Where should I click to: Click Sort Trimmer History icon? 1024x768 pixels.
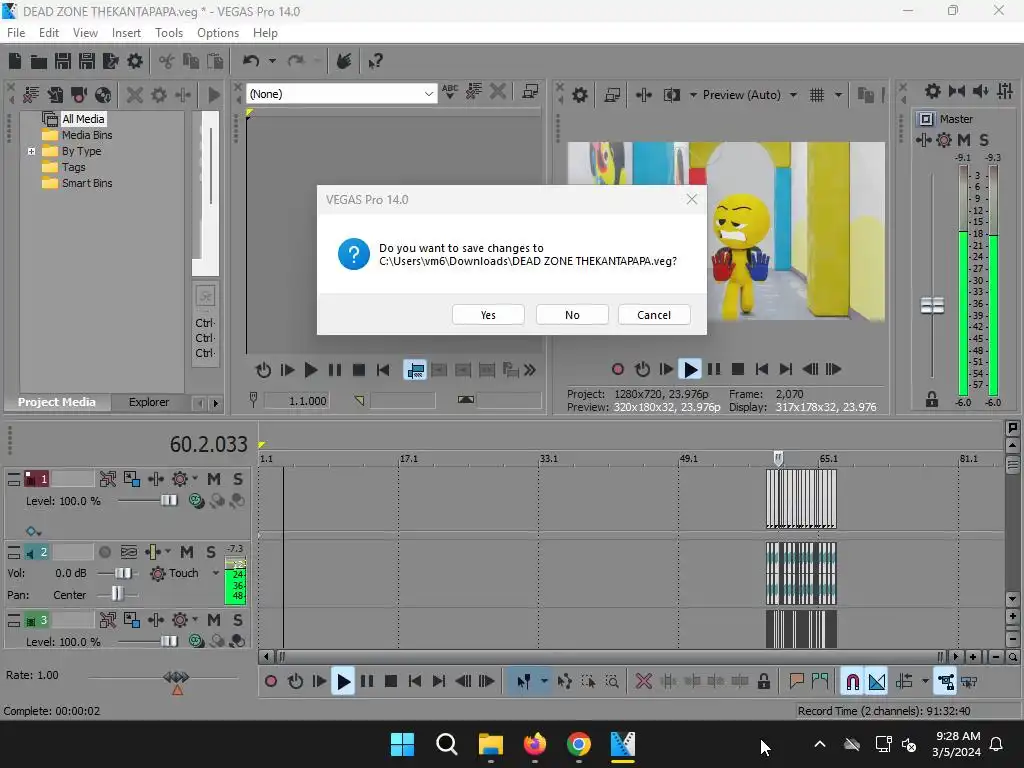(474, 92)
